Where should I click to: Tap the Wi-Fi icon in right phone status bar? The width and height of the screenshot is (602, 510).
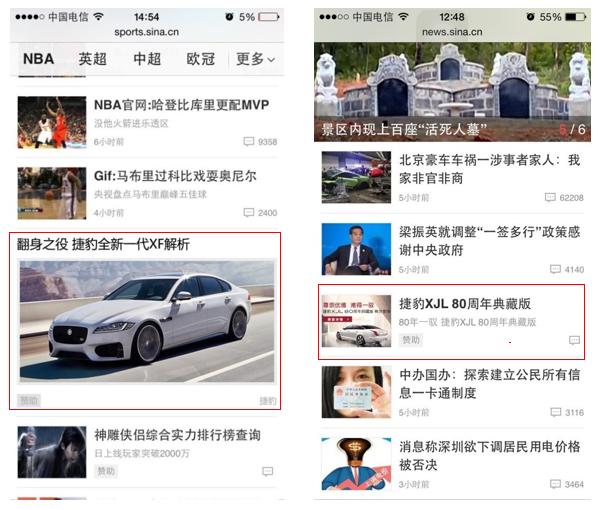click(x=404, y=17)
